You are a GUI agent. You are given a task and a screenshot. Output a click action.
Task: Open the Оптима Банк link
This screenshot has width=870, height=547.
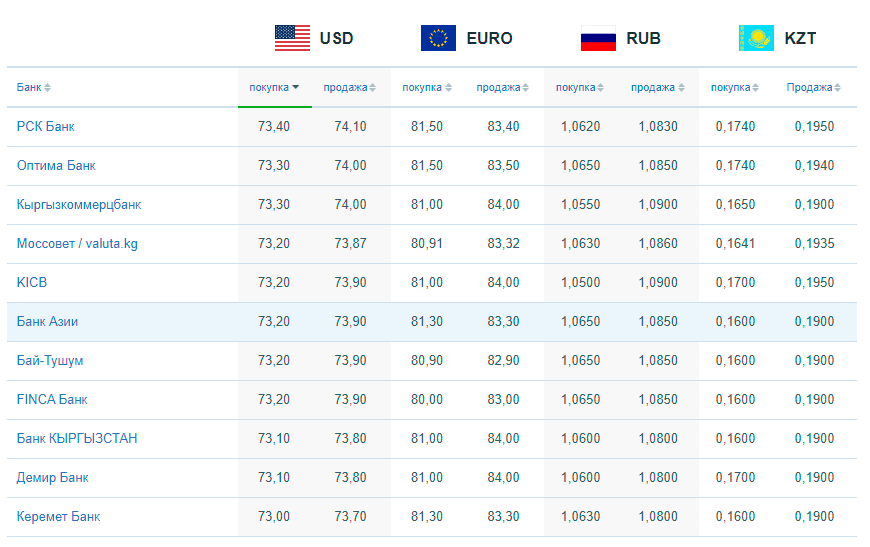[x=56, y=165]
